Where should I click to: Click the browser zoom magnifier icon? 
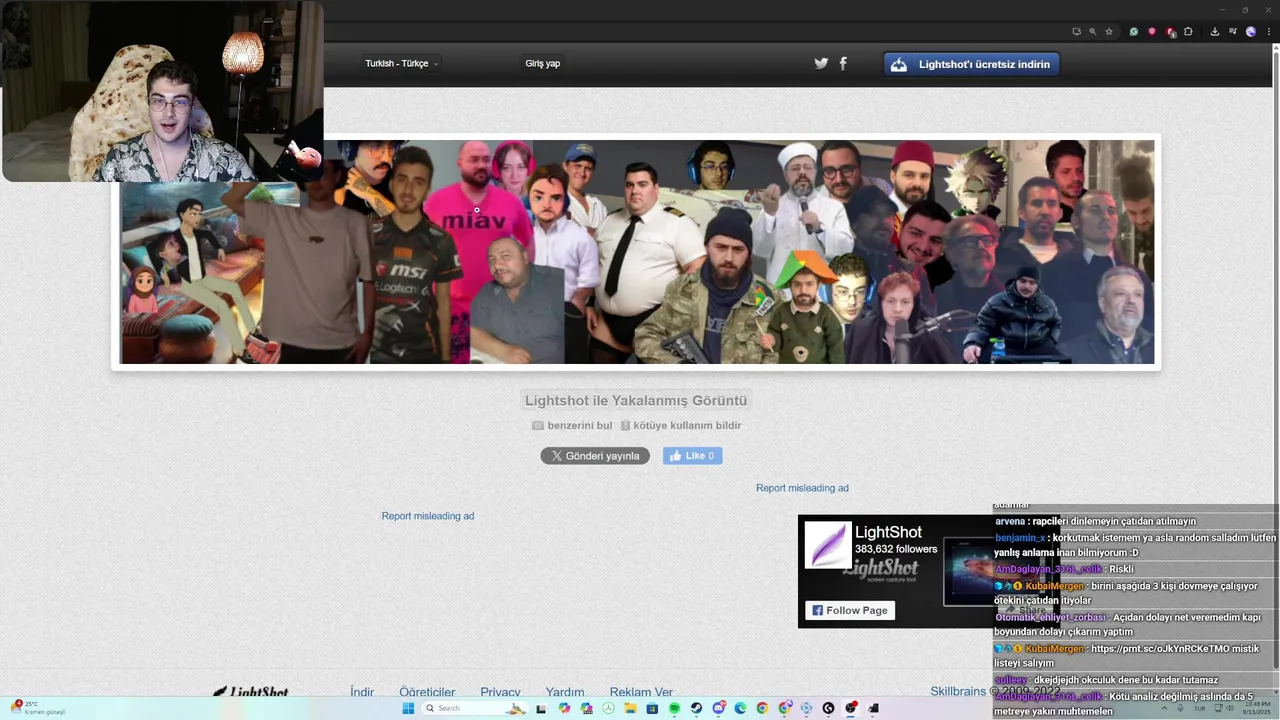click(1093, 32)
